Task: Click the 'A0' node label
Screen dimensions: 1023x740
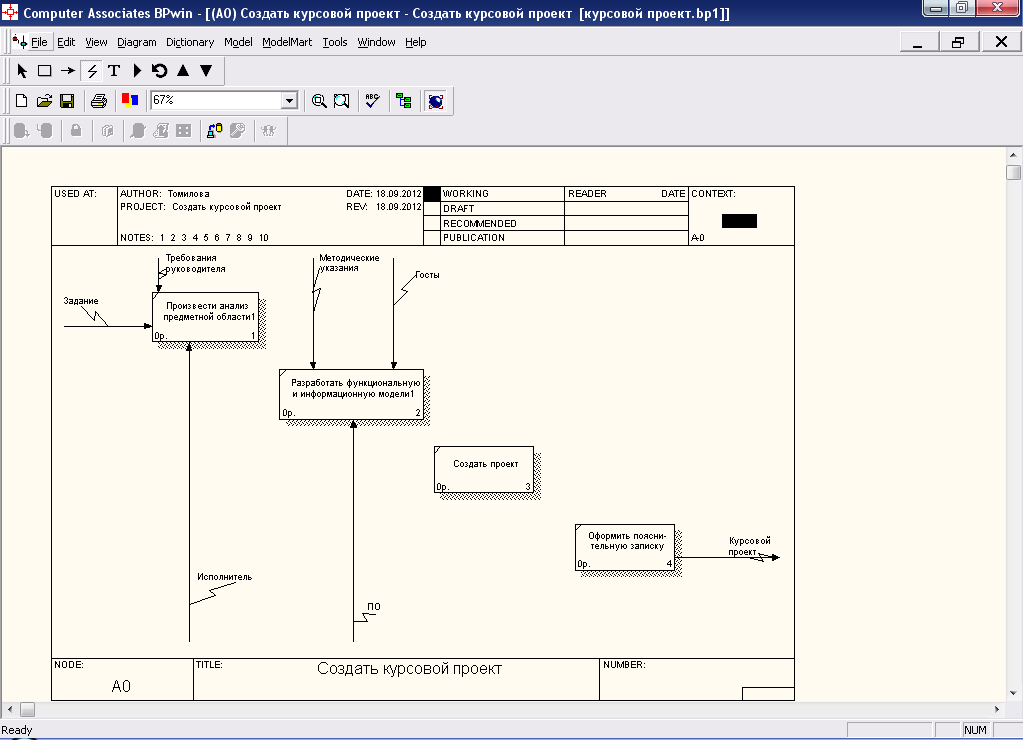Action: pos(121,686)
